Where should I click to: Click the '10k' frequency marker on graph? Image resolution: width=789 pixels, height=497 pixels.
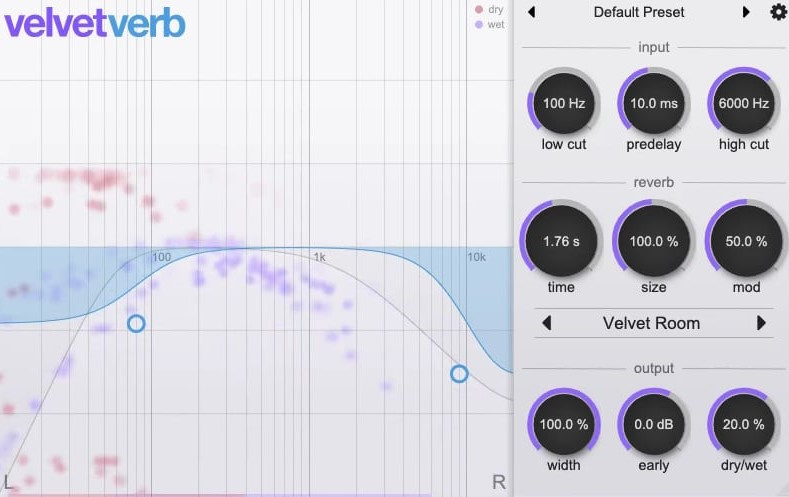(x=477, y=257)
